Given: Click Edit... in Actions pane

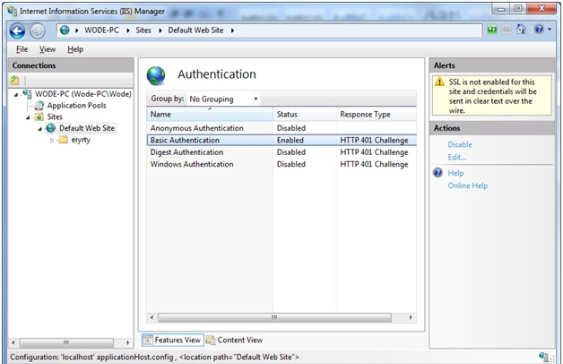Looking at the screenshot, I should tap(457, 157).
